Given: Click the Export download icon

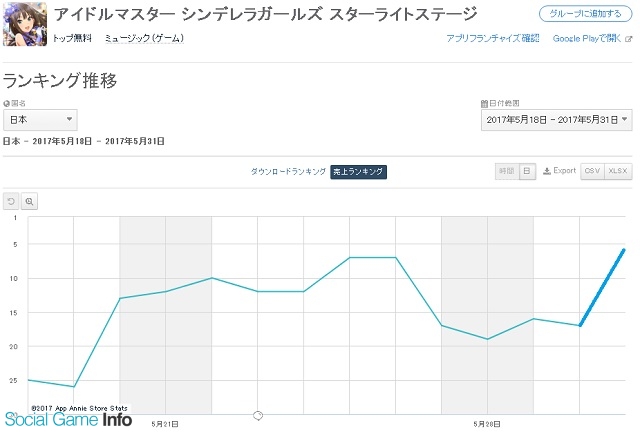Looking at the screenshot, I should (547, 171).
